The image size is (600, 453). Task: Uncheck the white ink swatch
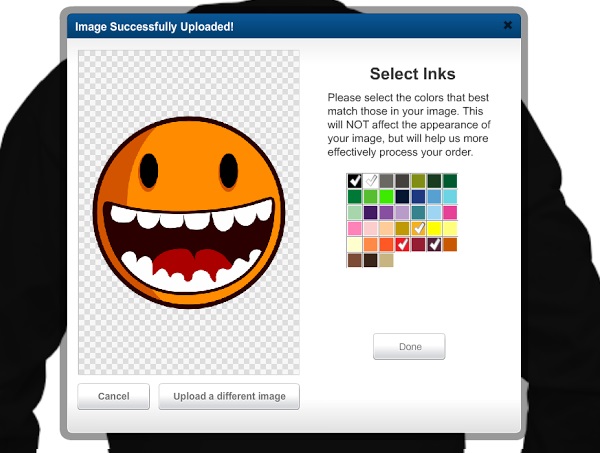pos(371,181)
